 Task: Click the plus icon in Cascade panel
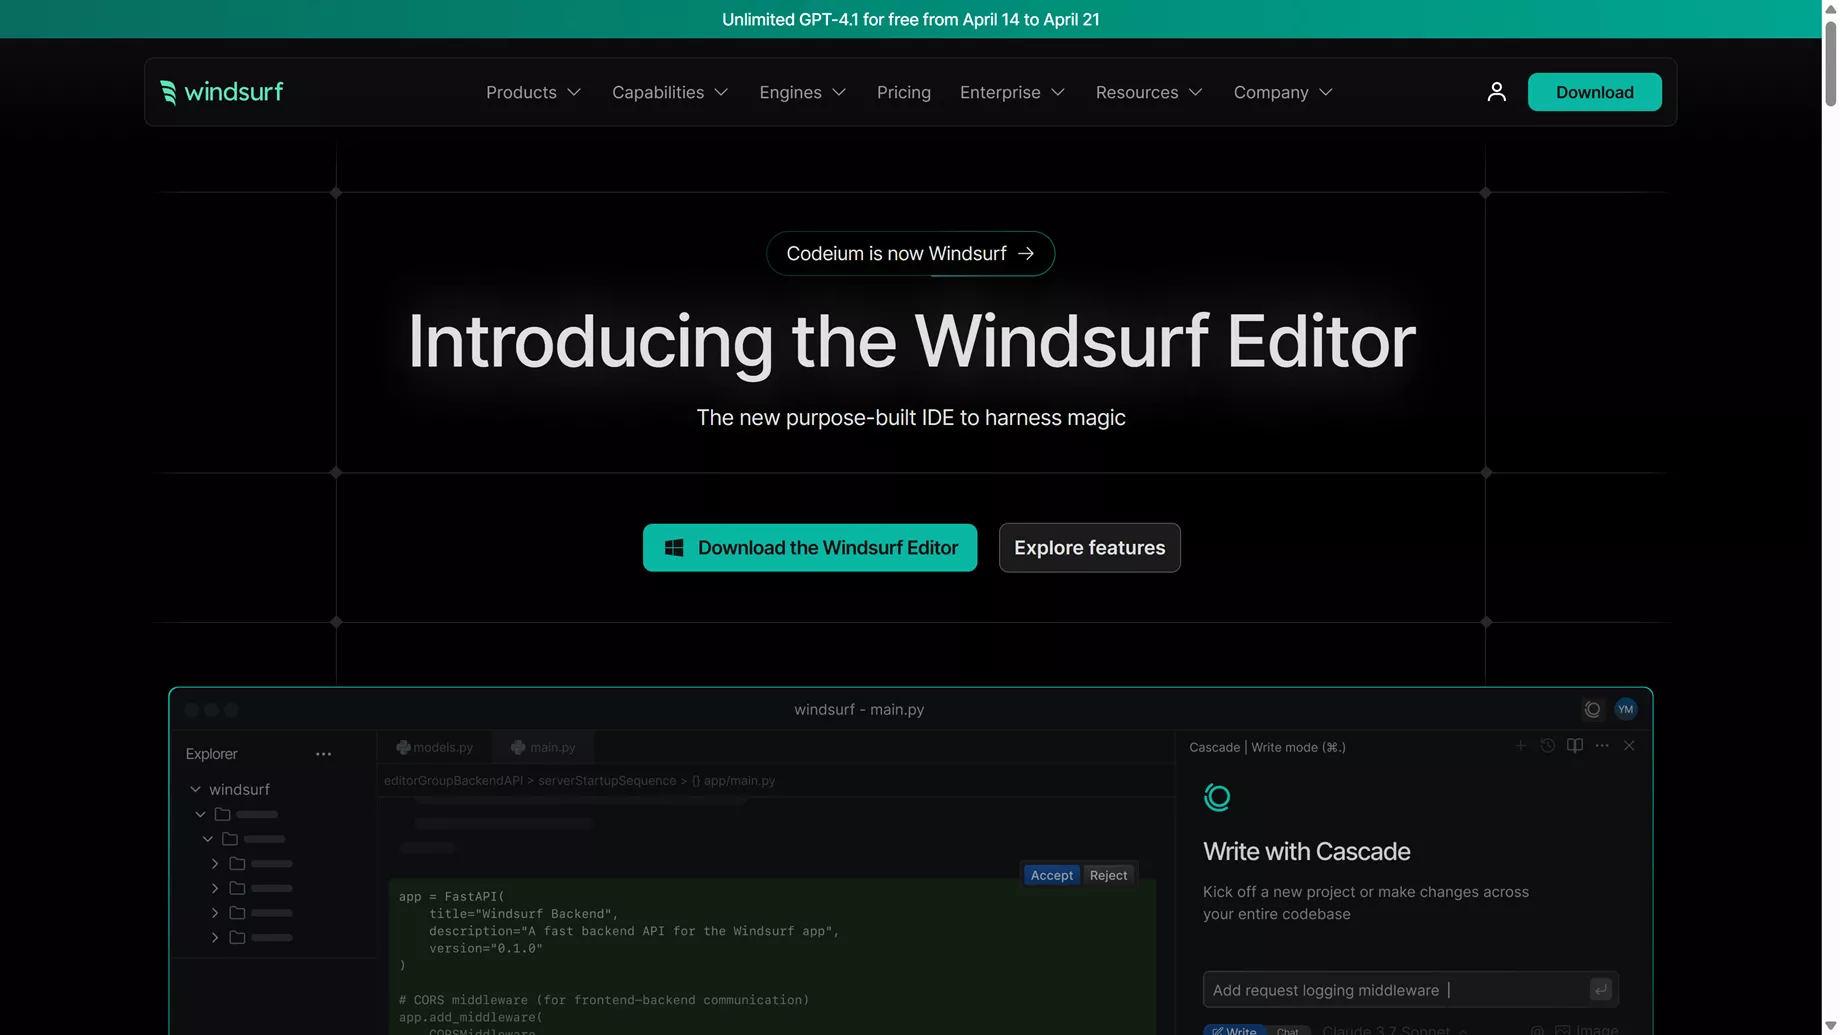(x=1520, y=746)
